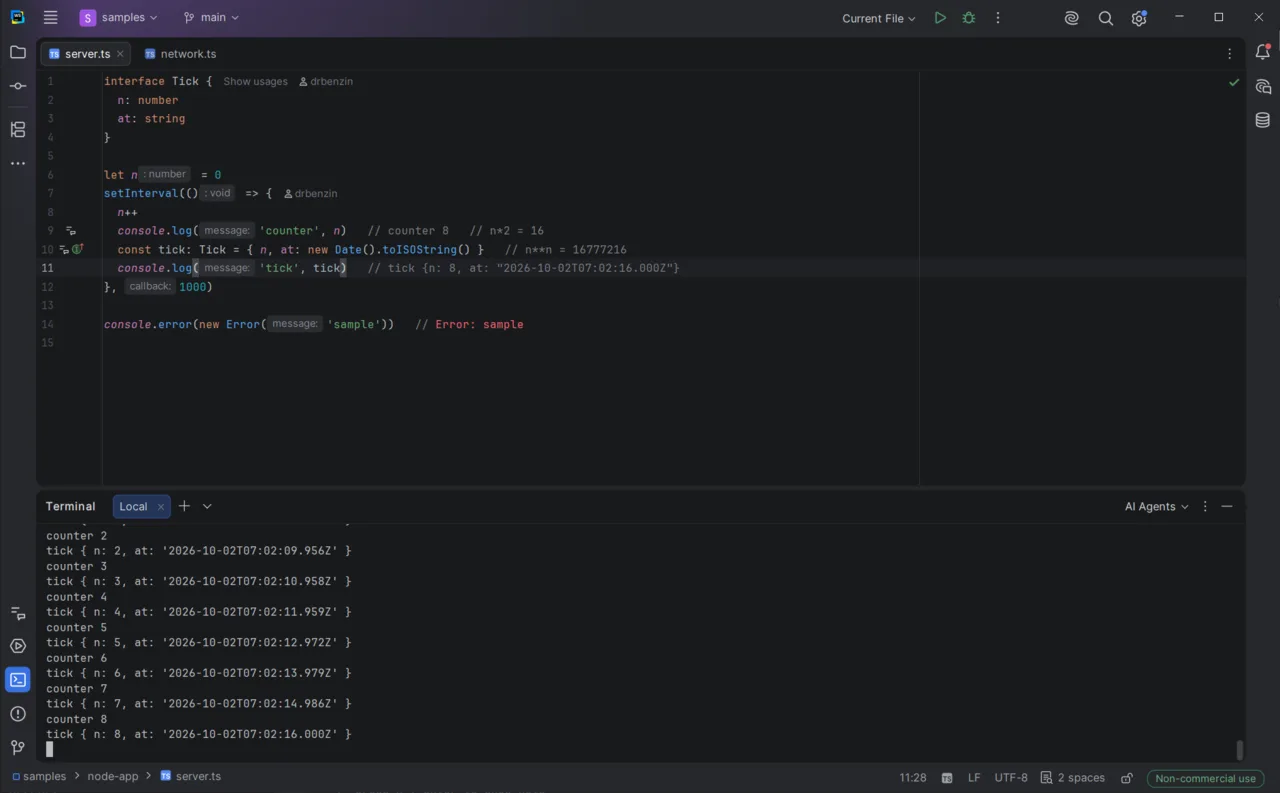Open the AI assistant swirl icon
1280x793 pixels.
(x=1072, y=18)
